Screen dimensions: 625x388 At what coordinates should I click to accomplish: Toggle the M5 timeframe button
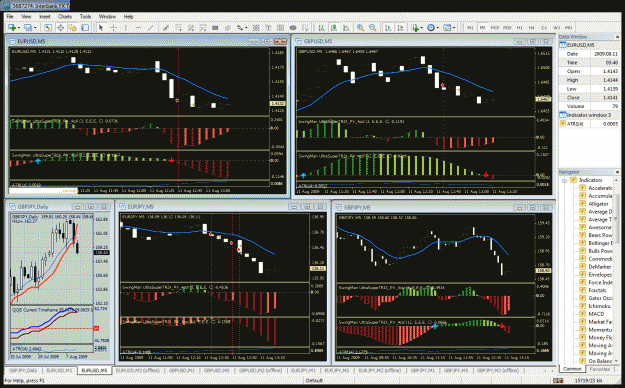(x=482, y=28)
